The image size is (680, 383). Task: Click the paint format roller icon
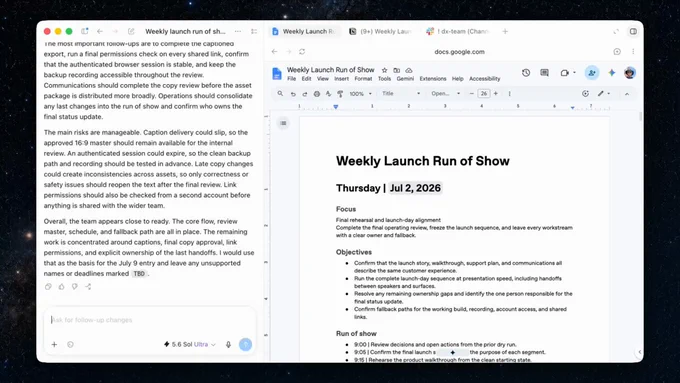point(340,94)
